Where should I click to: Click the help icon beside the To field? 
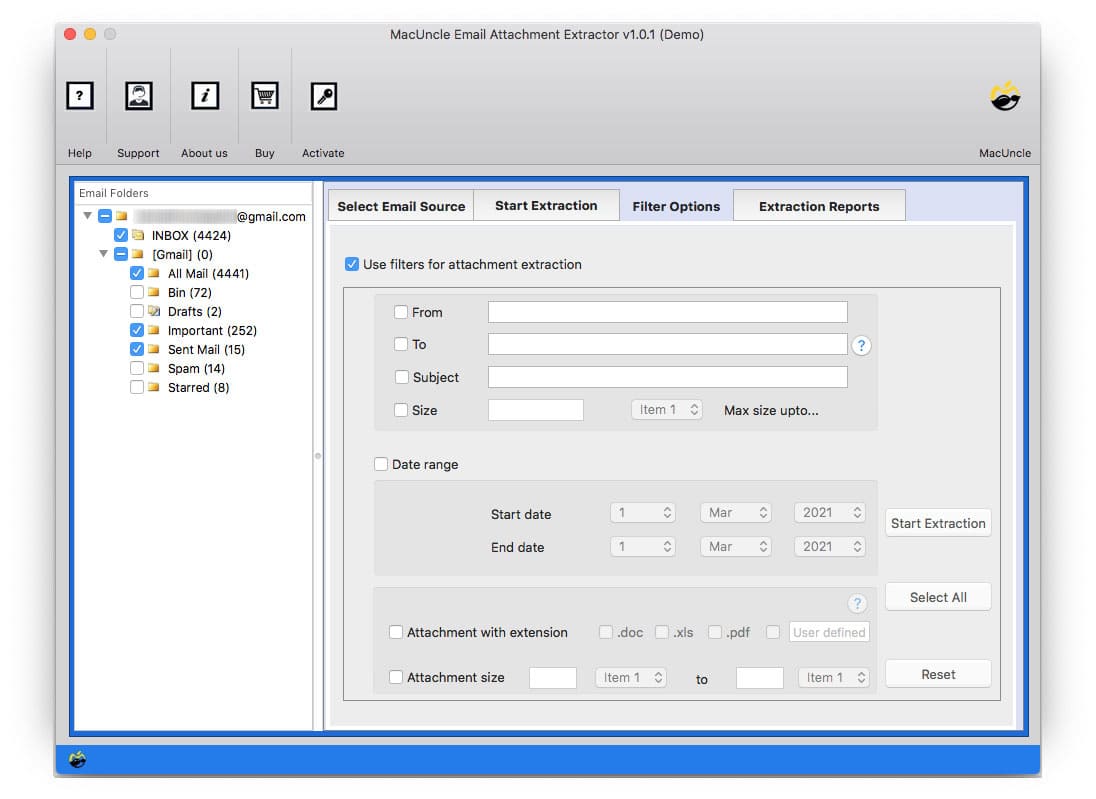point(861,345)
